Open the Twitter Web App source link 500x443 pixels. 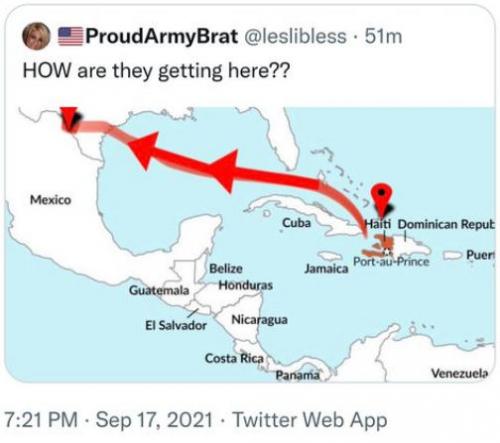click(x=310, y=420)
